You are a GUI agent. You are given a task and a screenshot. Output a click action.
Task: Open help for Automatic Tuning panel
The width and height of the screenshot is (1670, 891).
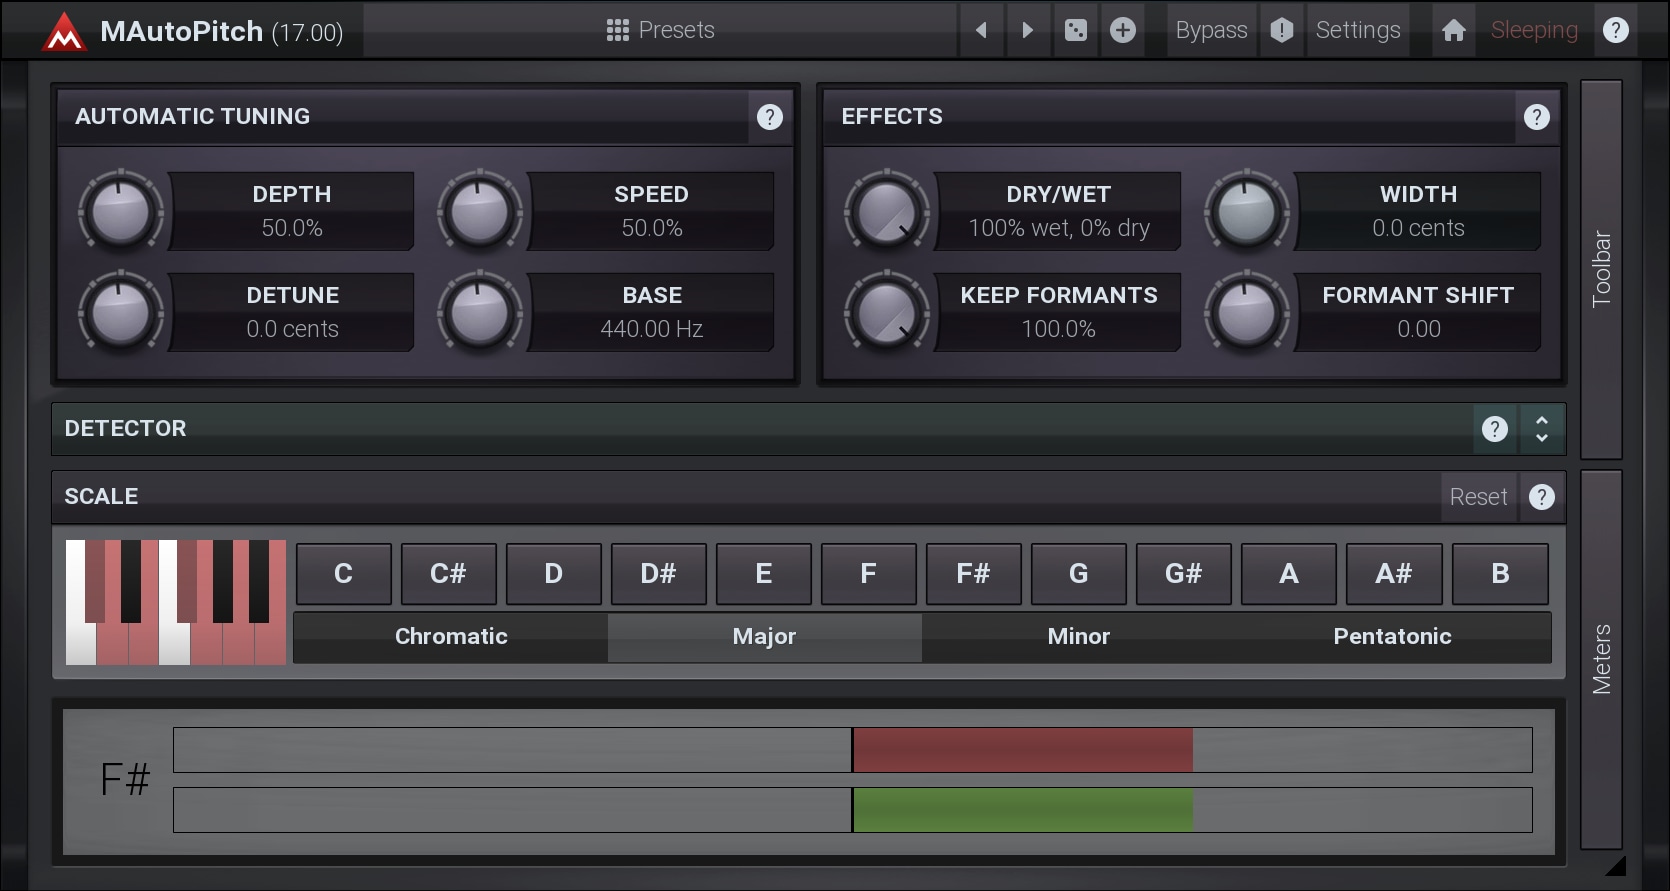(x=769, y=117)
